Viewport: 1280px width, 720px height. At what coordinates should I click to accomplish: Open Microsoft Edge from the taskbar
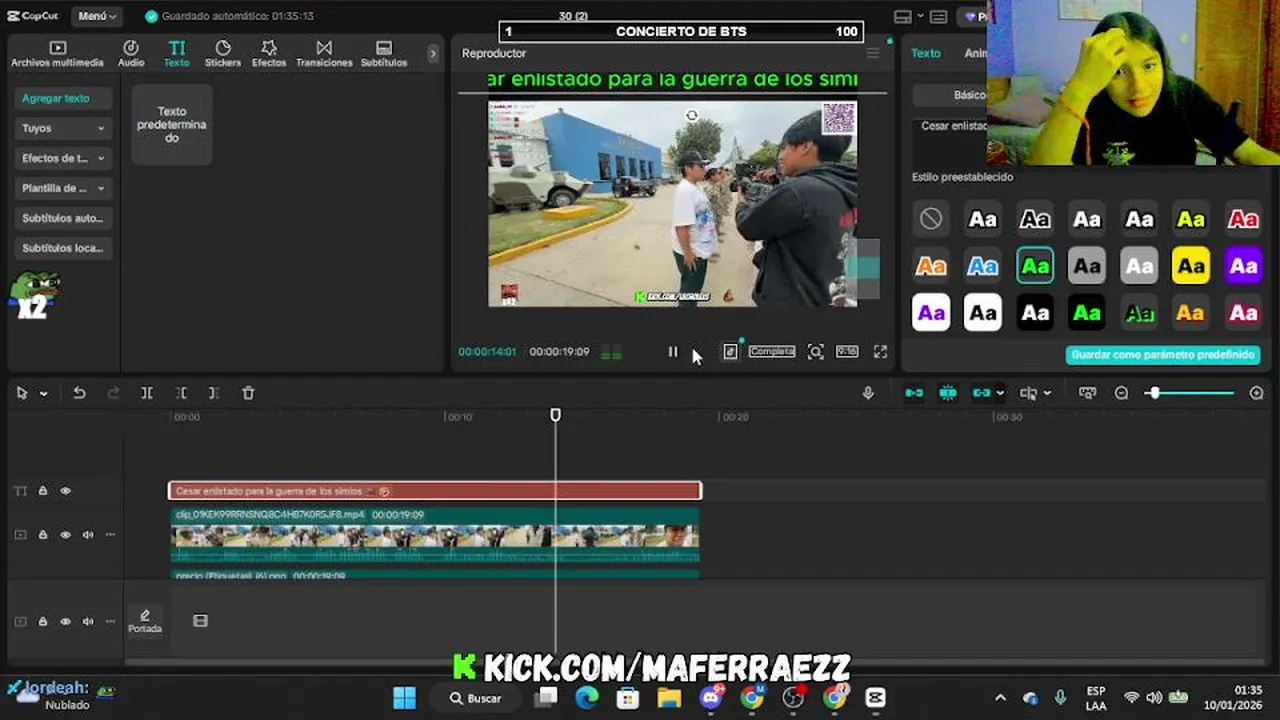click(x=587, y=698)
